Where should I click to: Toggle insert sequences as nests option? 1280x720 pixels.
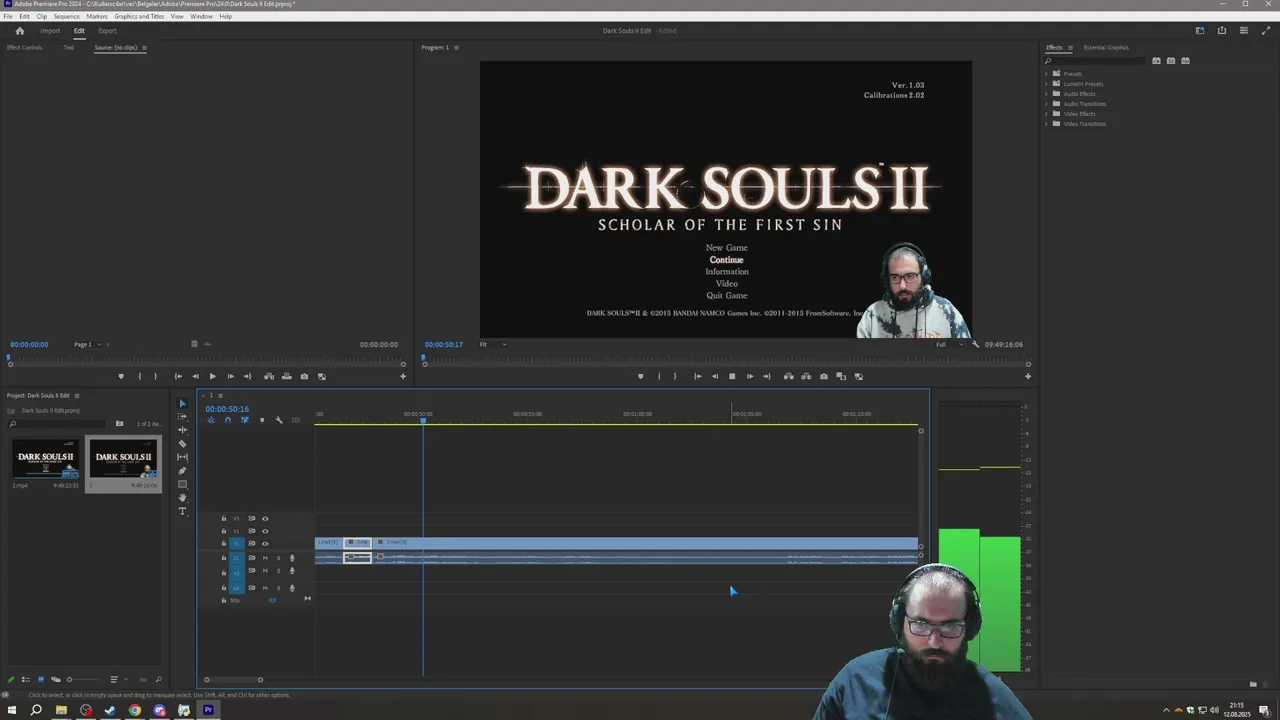pos(211,420)
